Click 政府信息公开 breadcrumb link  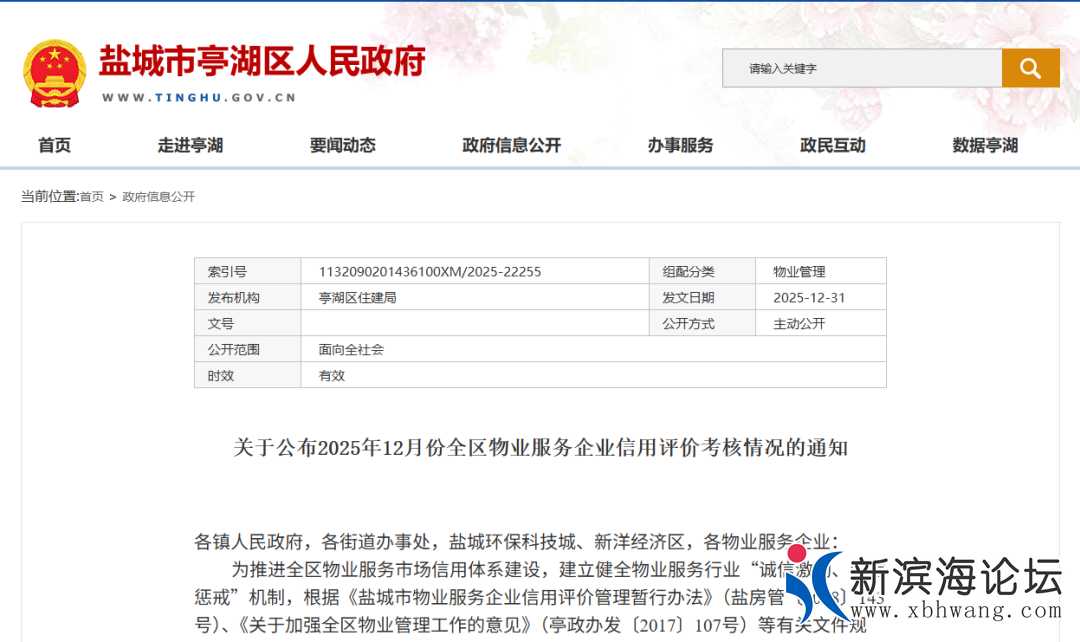click(159, 197)
